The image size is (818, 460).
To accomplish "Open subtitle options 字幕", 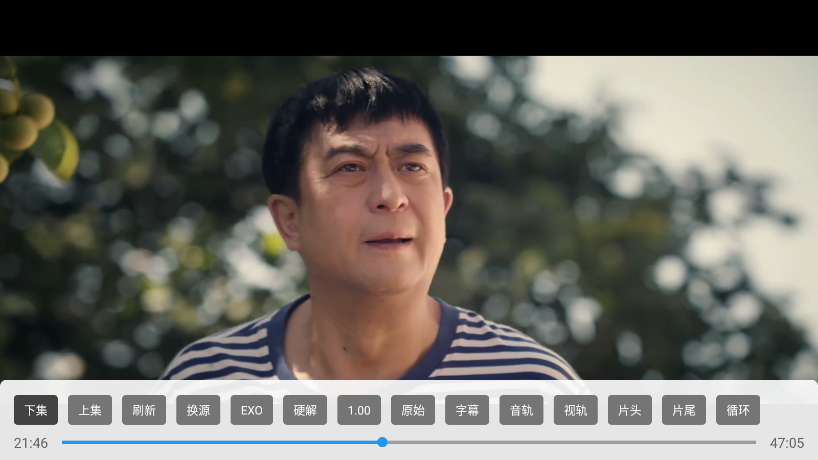I will (467, 410).
